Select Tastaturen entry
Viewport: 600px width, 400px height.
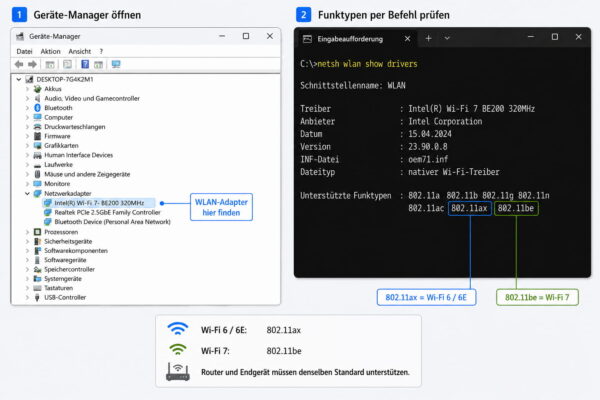click(58, 288)
